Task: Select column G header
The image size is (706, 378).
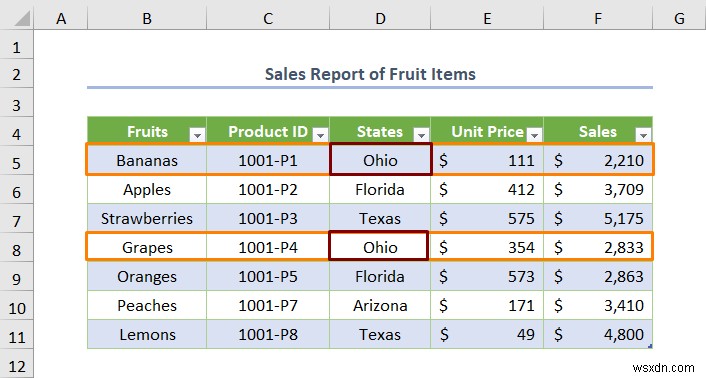Action: 679,18
